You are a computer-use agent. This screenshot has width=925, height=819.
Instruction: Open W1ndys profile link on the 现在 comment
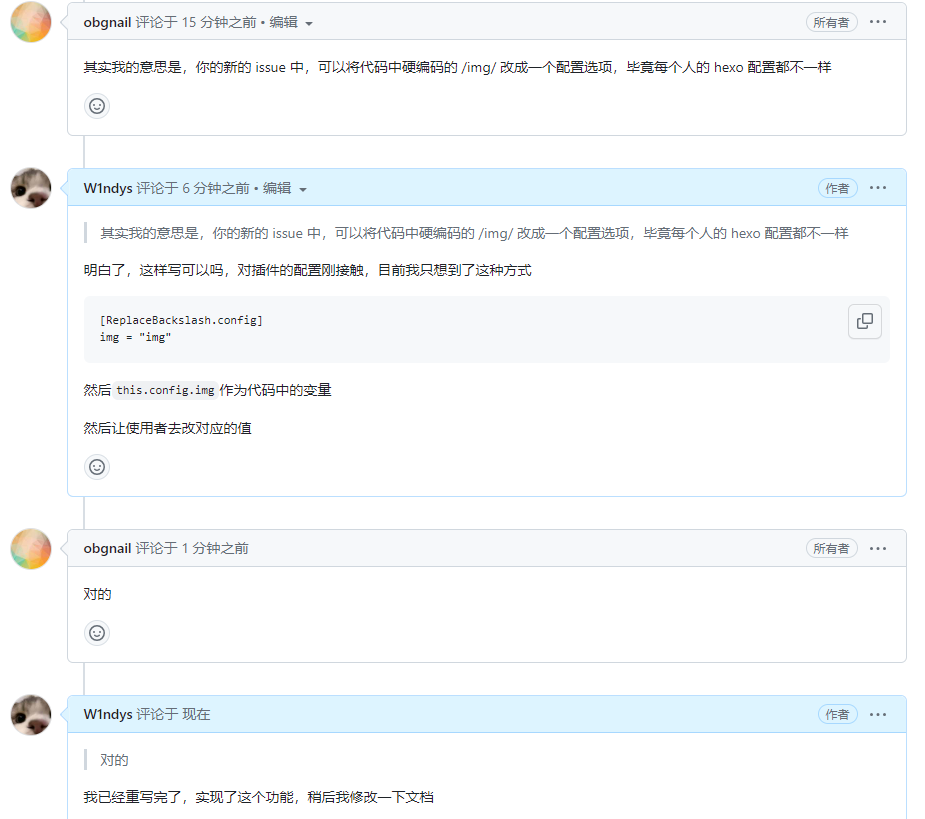click(x=108, y=714)
